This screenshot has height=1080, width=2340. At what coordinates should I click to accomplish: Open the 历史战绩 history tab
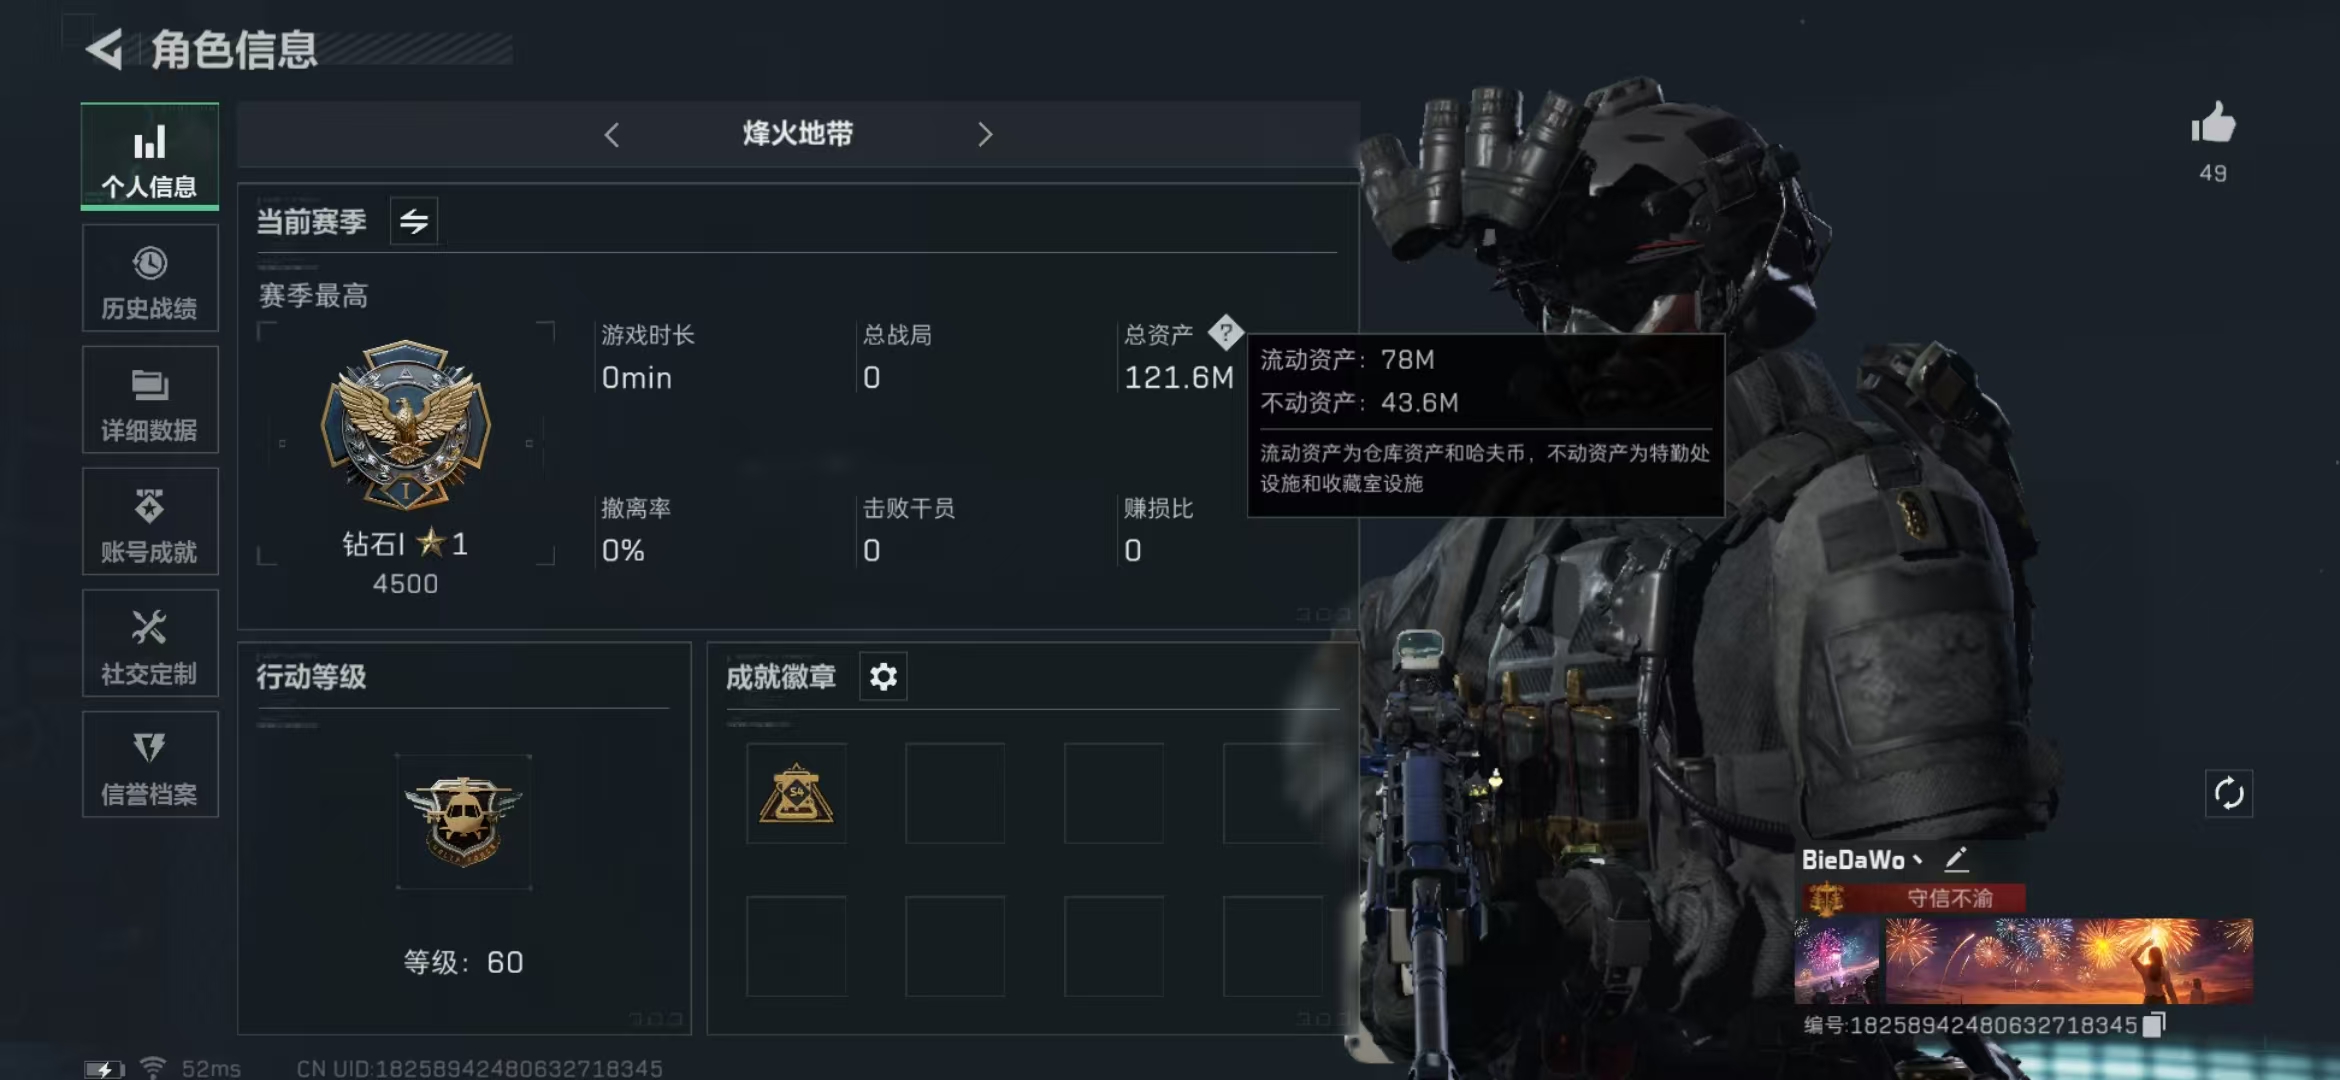click(150, 278)
